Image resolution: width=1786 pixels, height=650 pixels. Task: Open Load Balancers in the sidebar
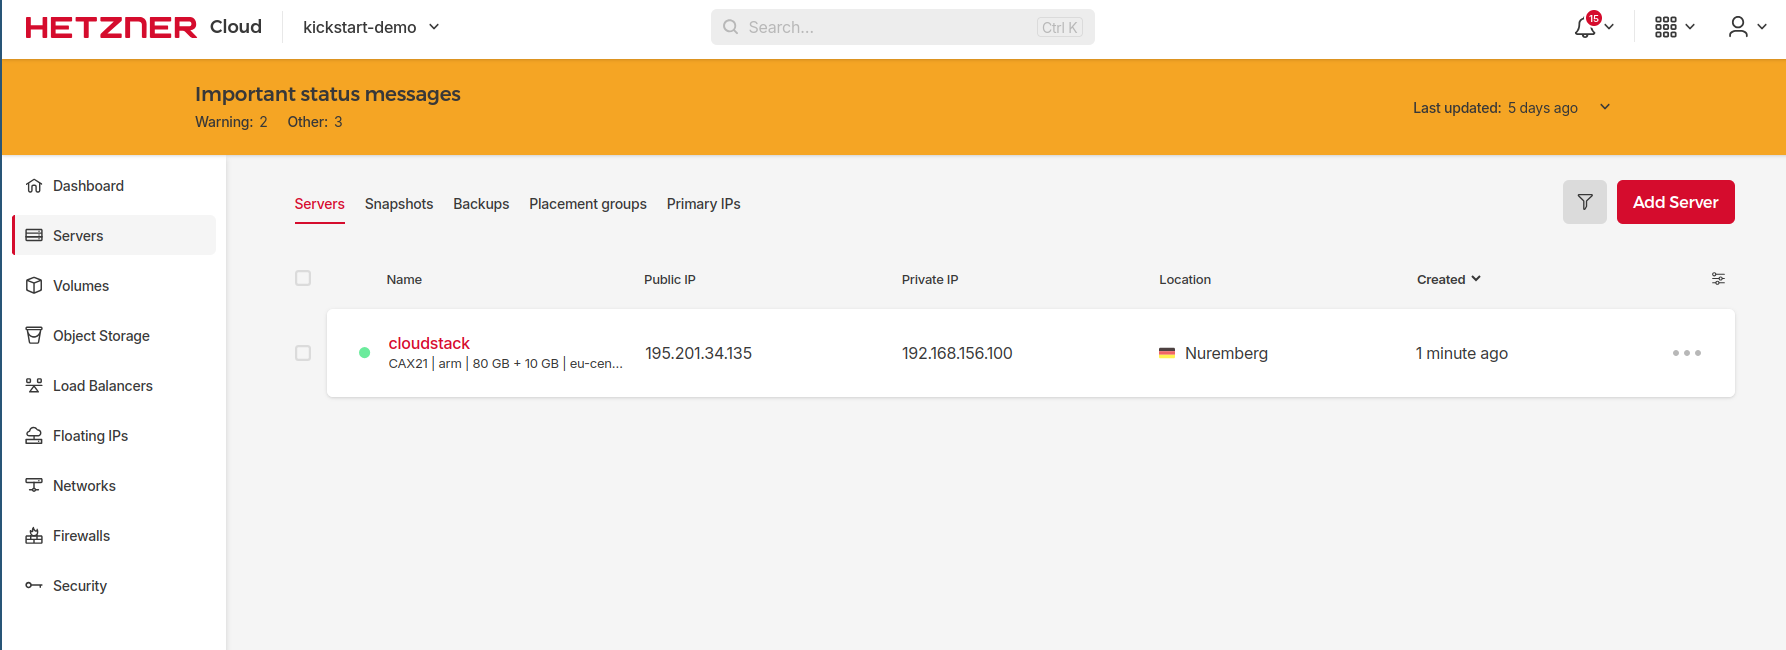[115, 386]
